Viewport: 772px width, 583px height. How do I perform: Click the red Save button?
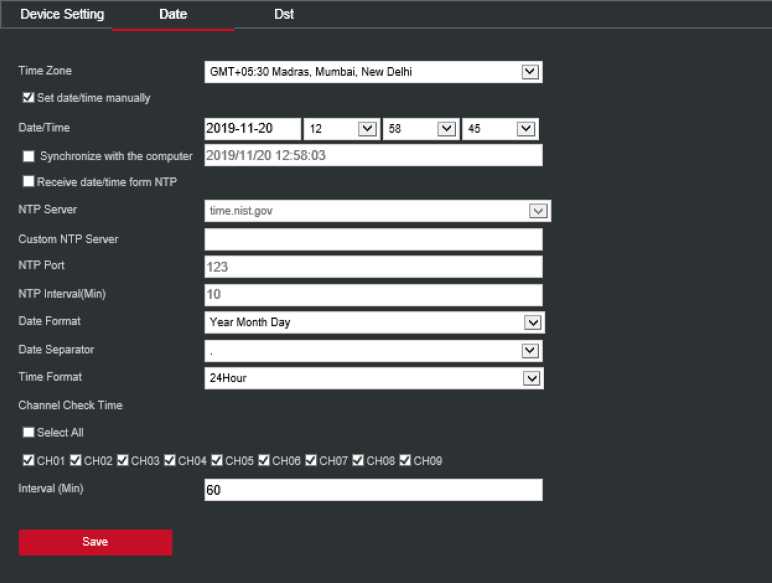point(95,542)
